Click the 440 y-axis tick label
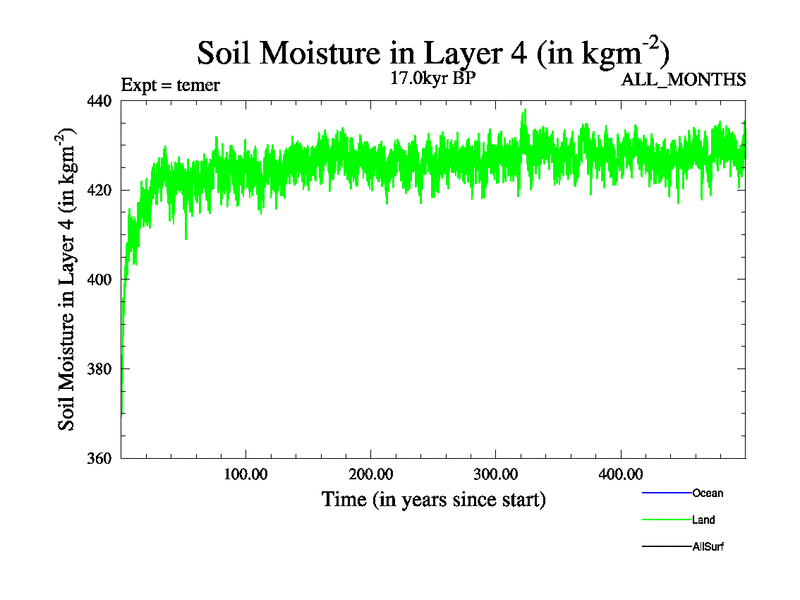This screenshot has height=600, width=800. click(x=98, y=101)
